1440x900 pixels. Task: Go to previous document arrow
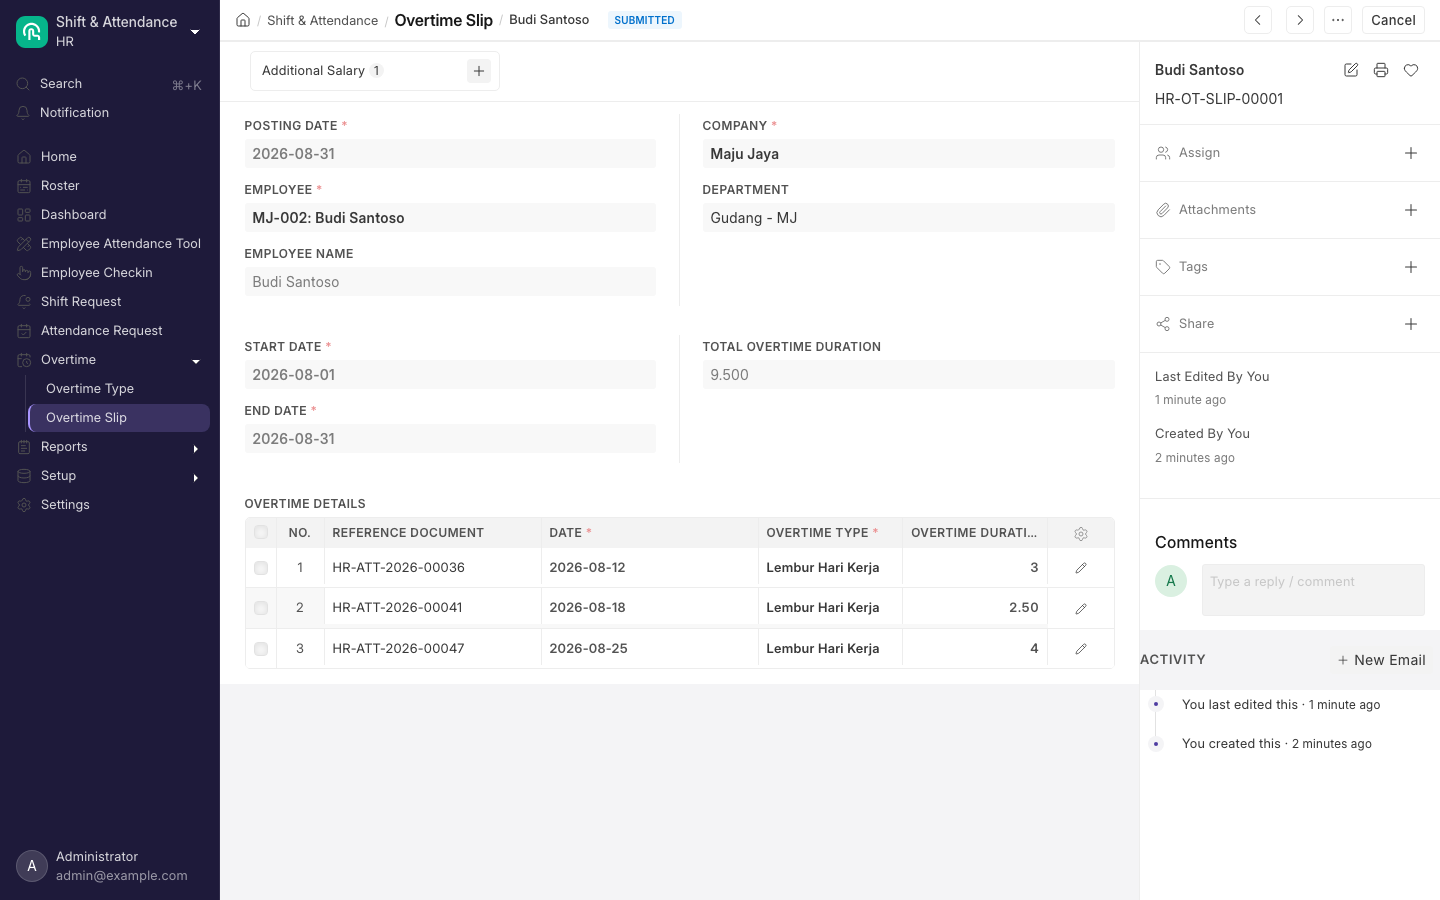pyautogui.click(x=1258, y=20)
